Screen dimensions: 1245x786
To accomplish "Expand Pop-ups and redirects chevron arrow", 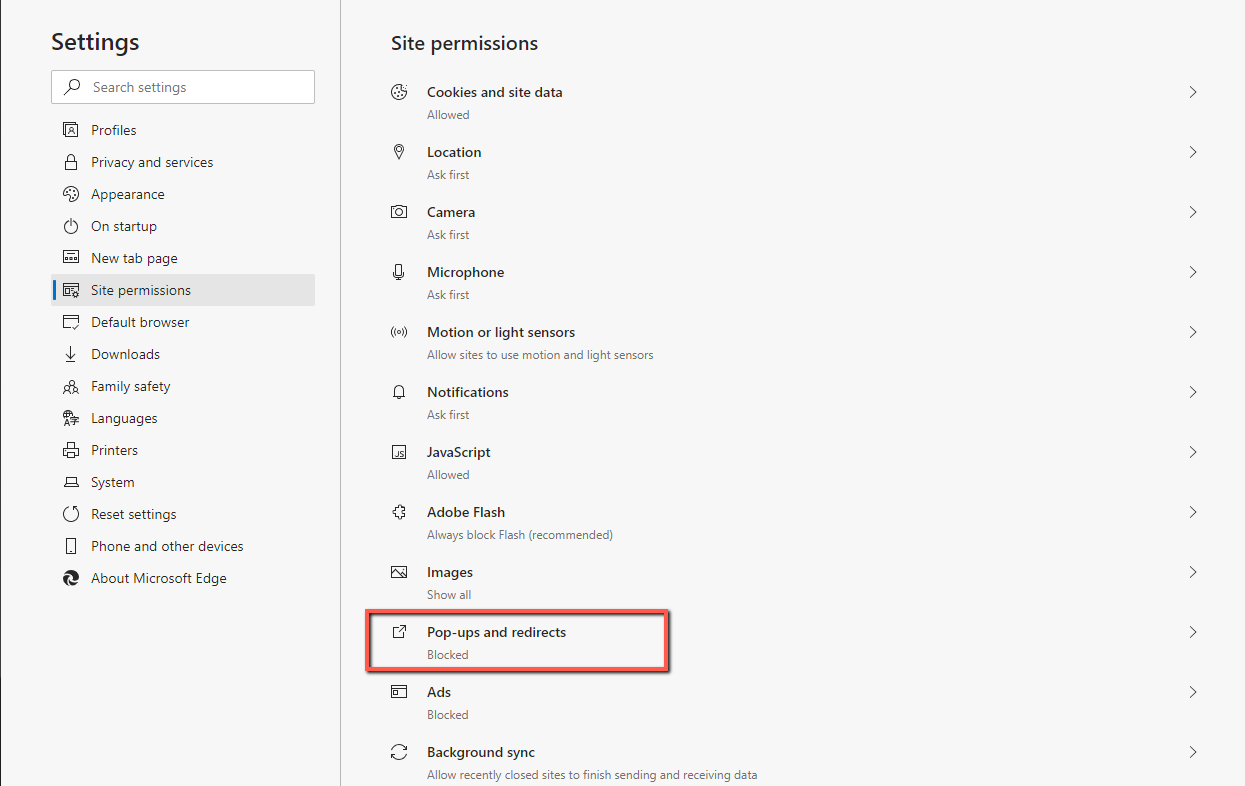I will 1192,632.
